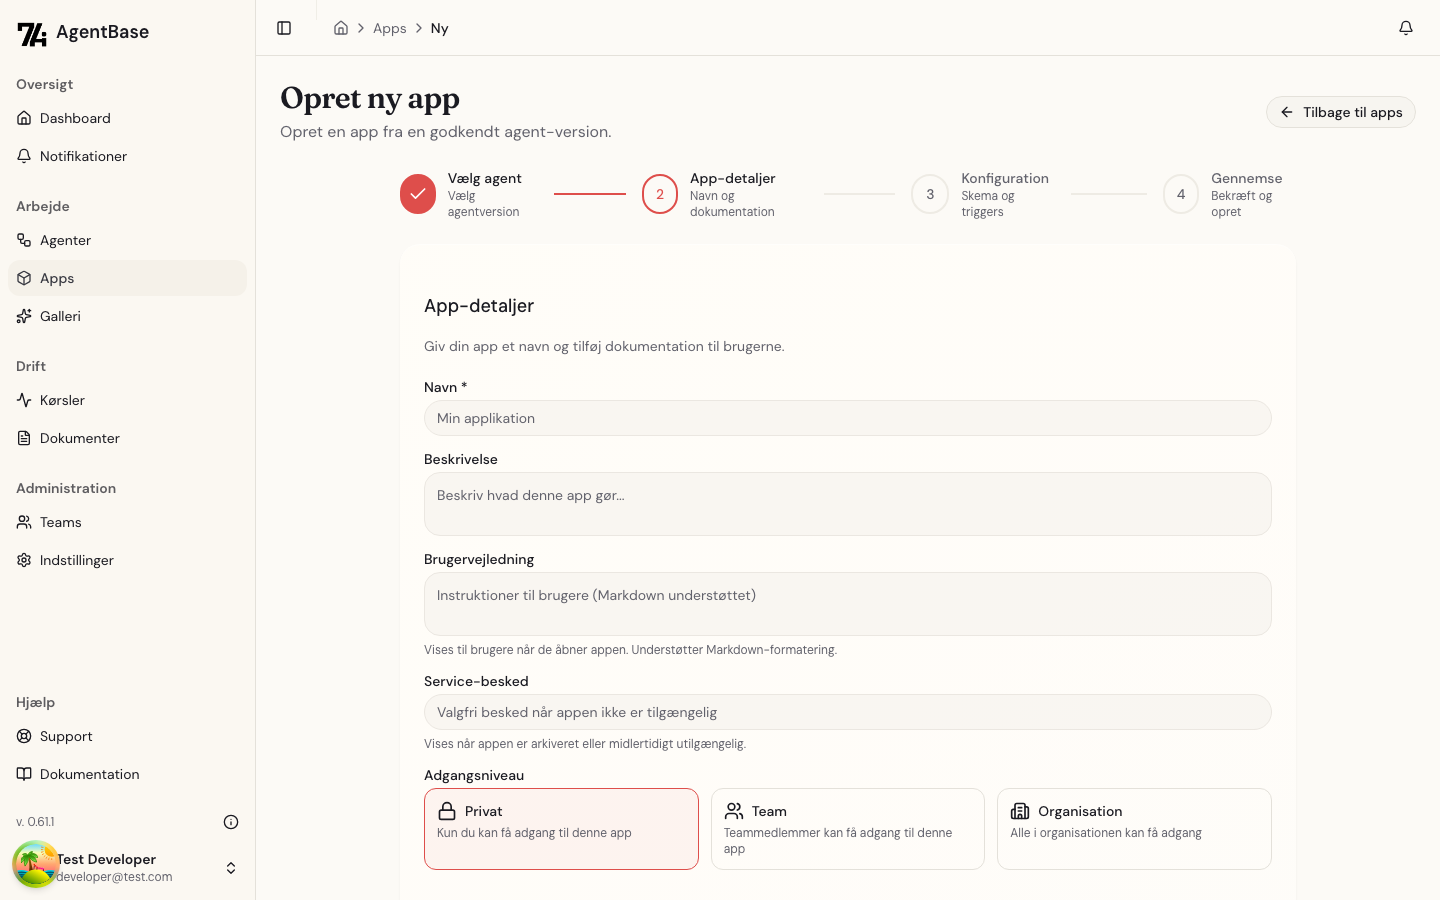Expand the user profile menu for Test Developer

(231, 868)
